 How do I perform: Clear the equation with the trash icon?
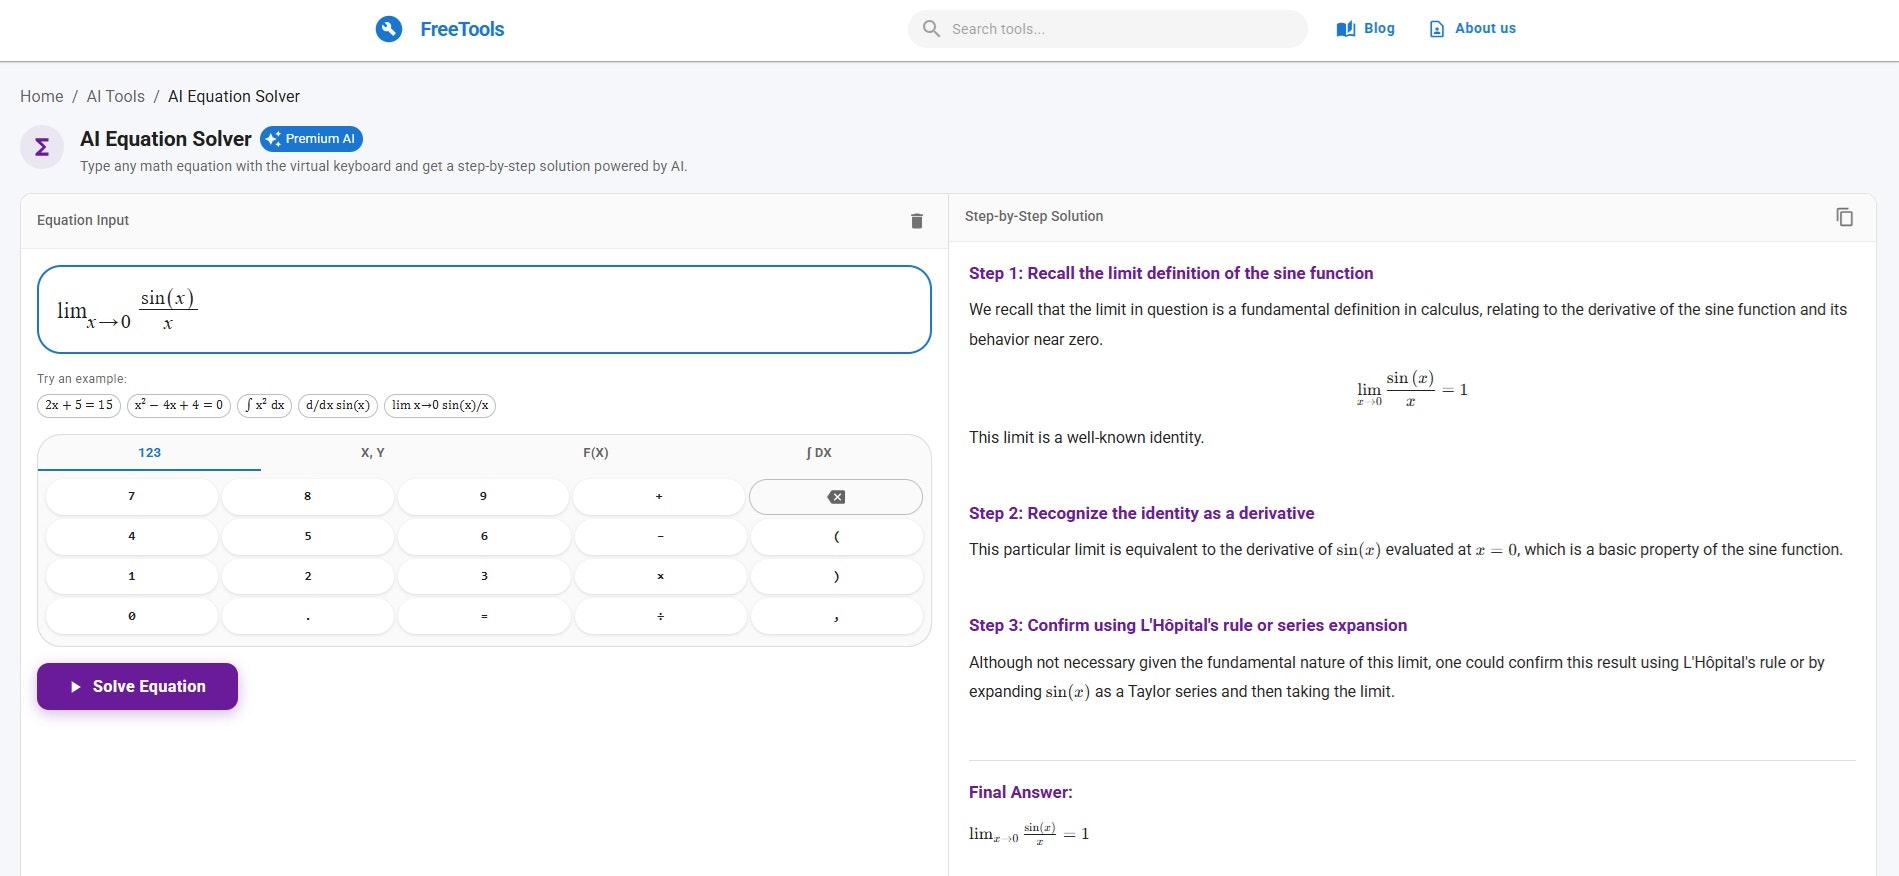(916, 221)
